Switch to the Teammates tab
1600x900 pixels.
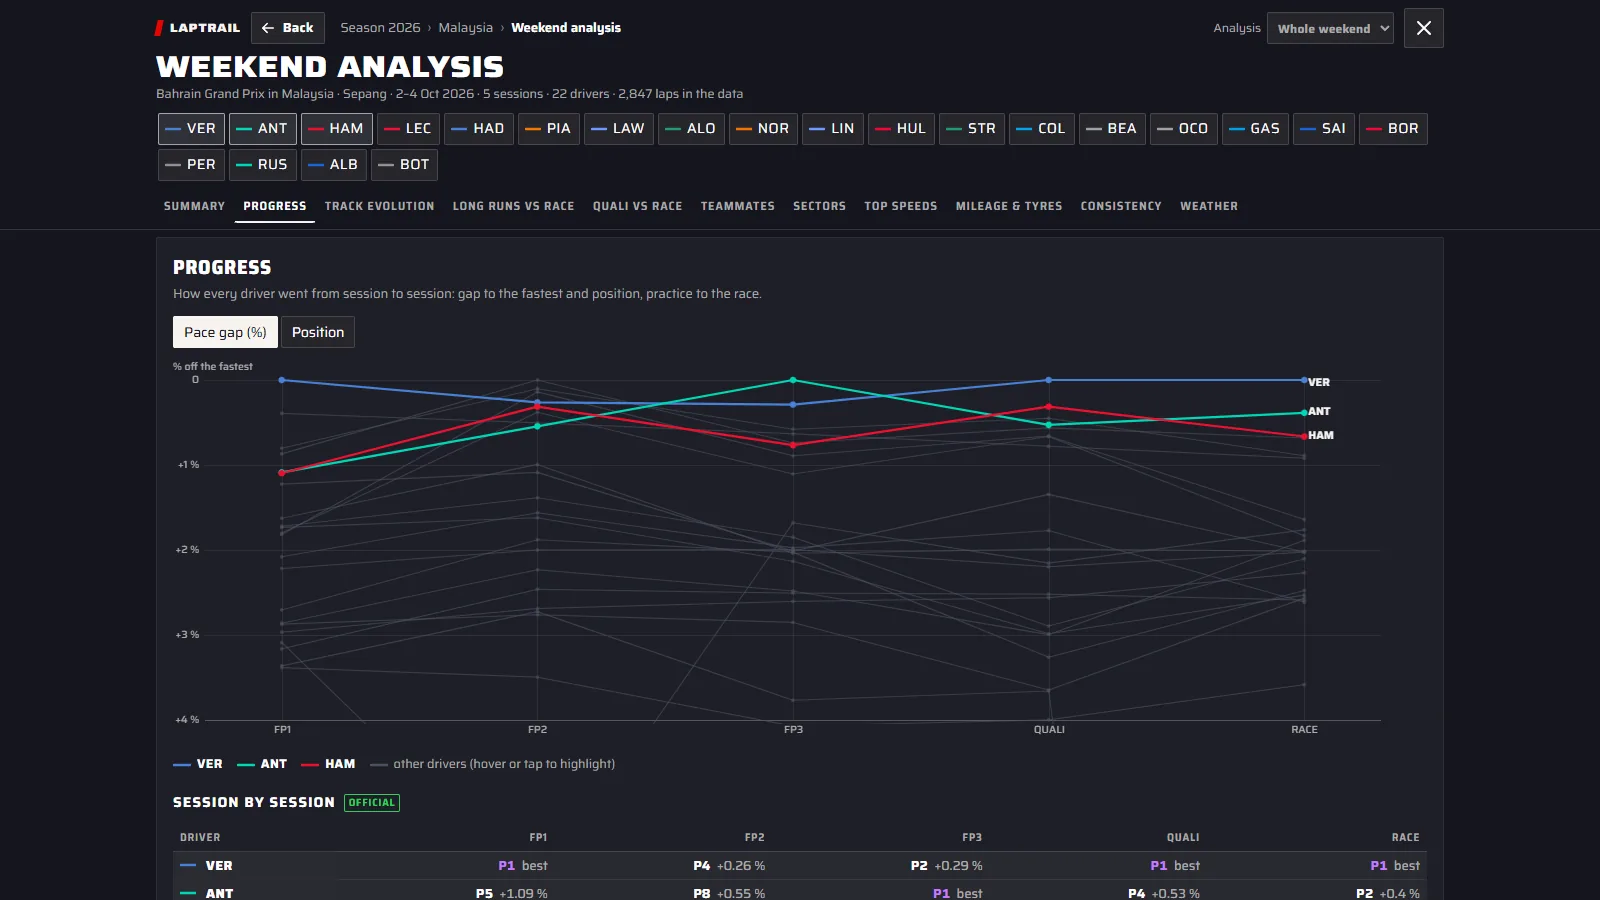pos(738,206)
